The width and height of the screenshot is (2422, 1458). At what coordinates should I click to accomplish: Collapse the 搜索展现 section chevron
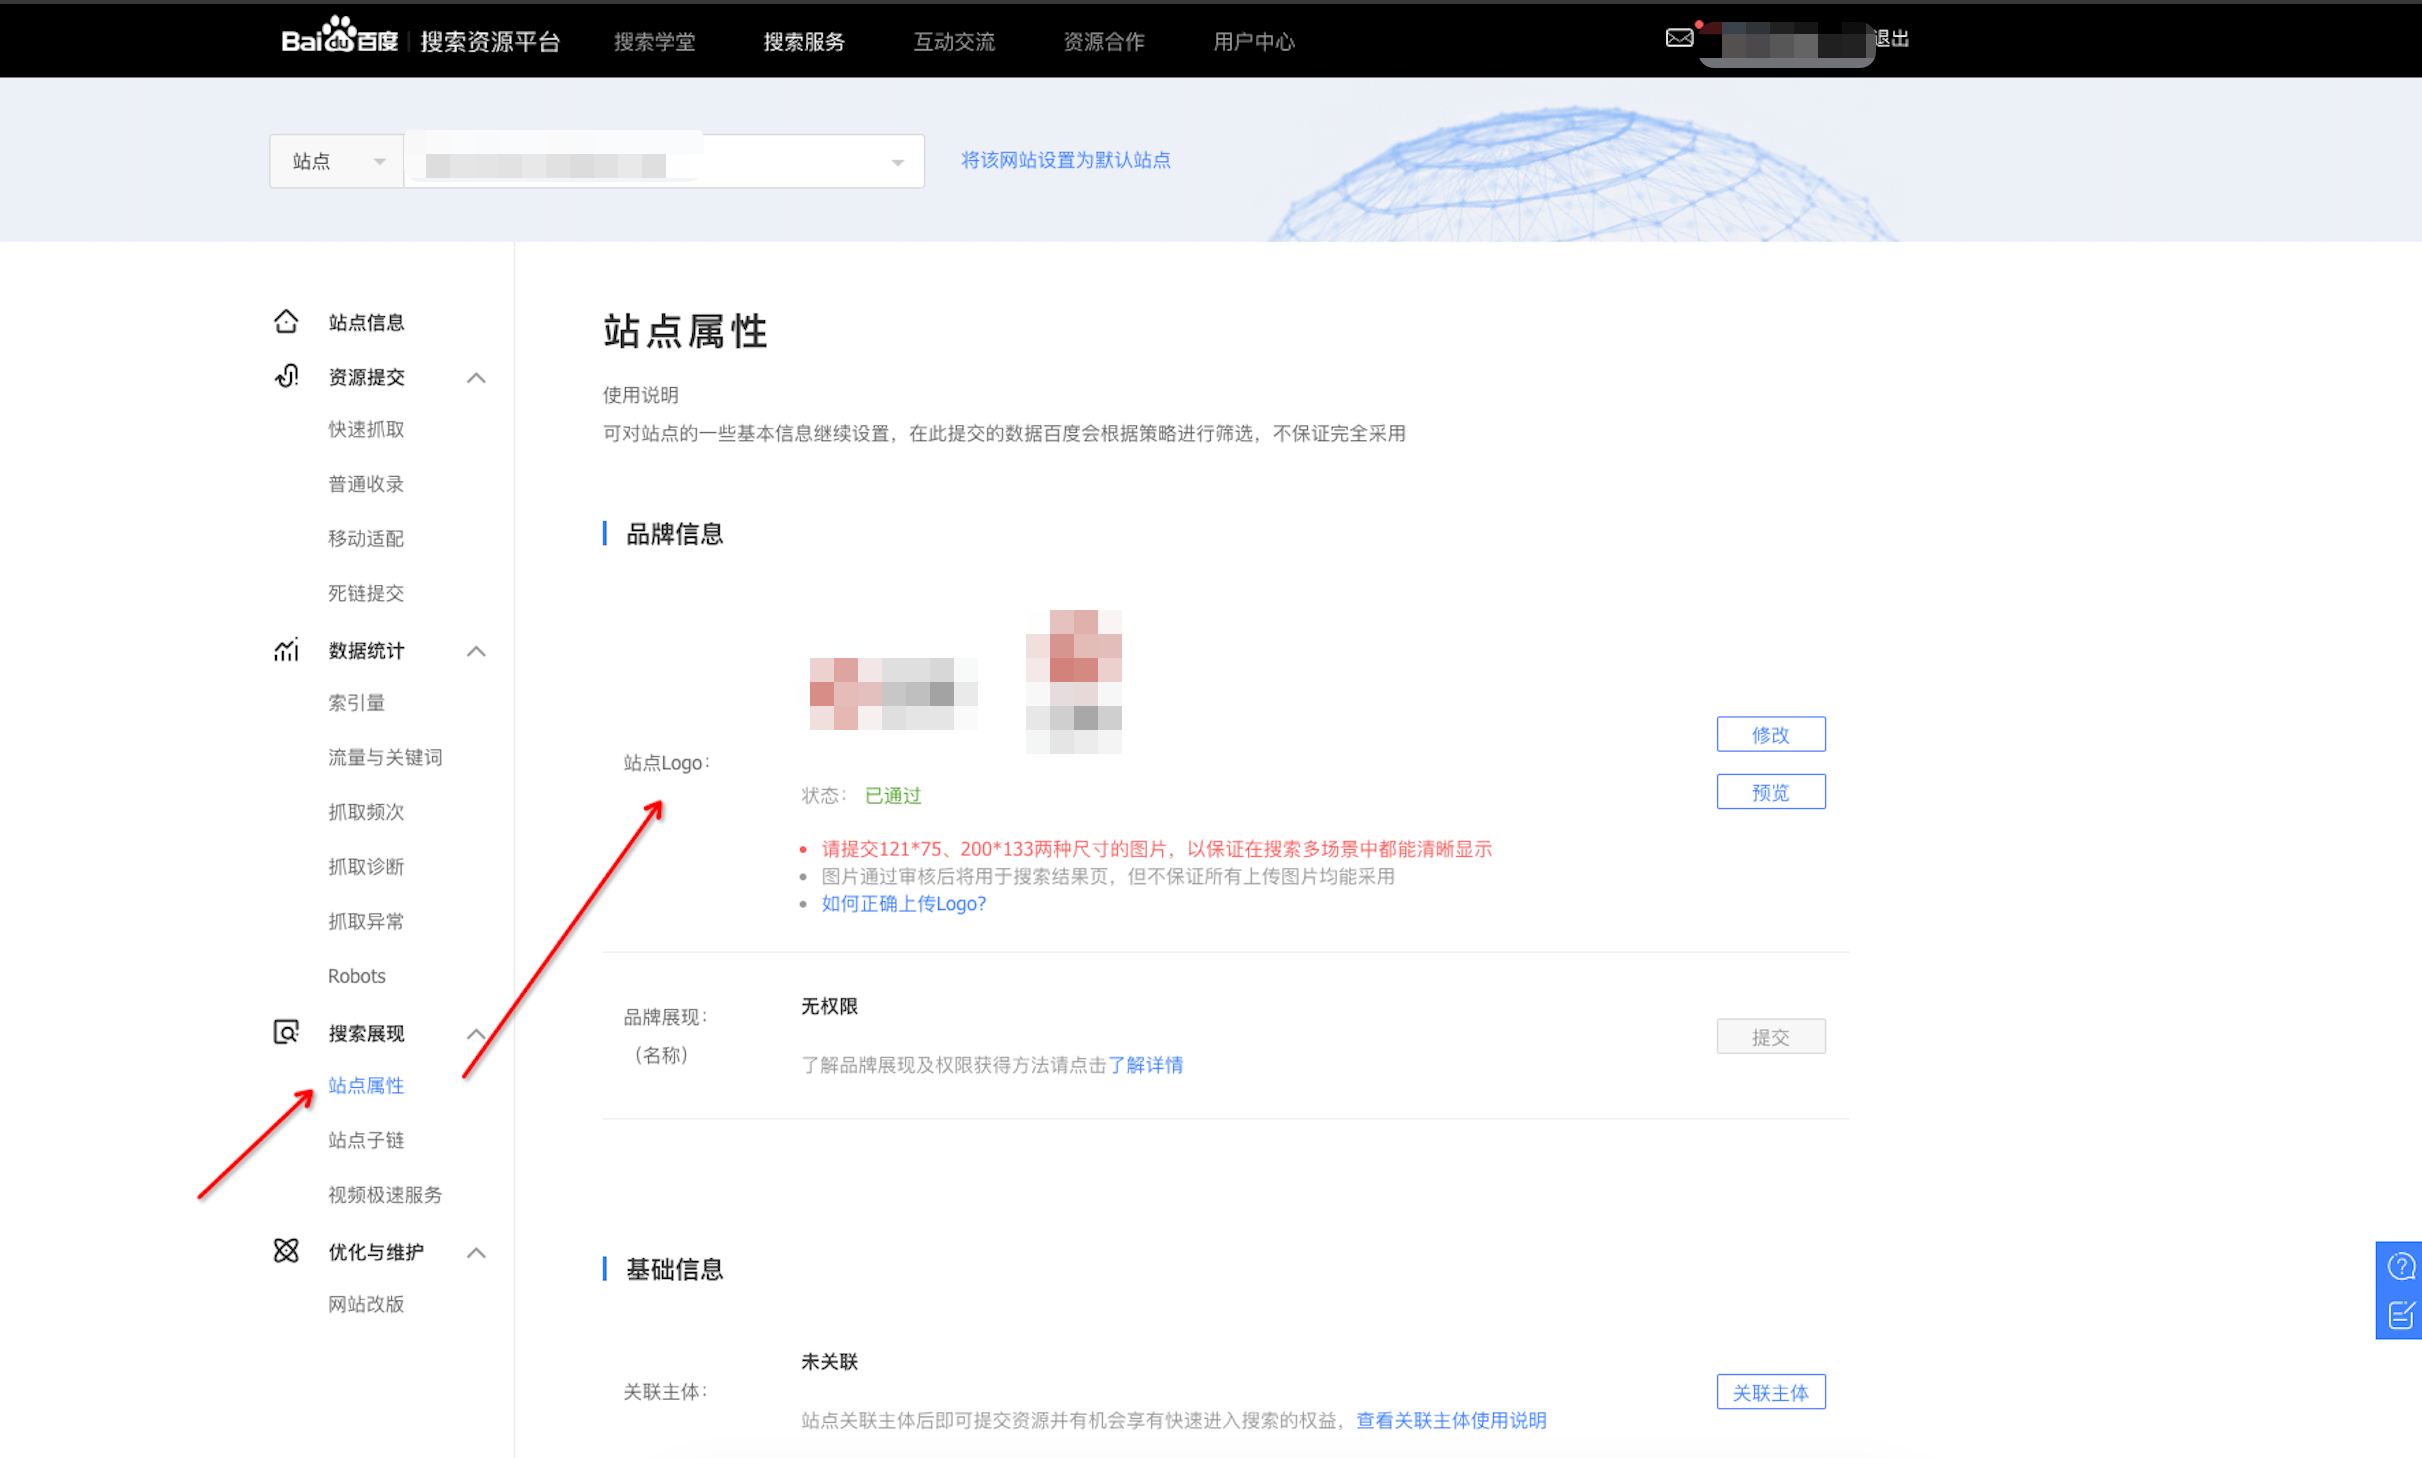coord(476,1033)
